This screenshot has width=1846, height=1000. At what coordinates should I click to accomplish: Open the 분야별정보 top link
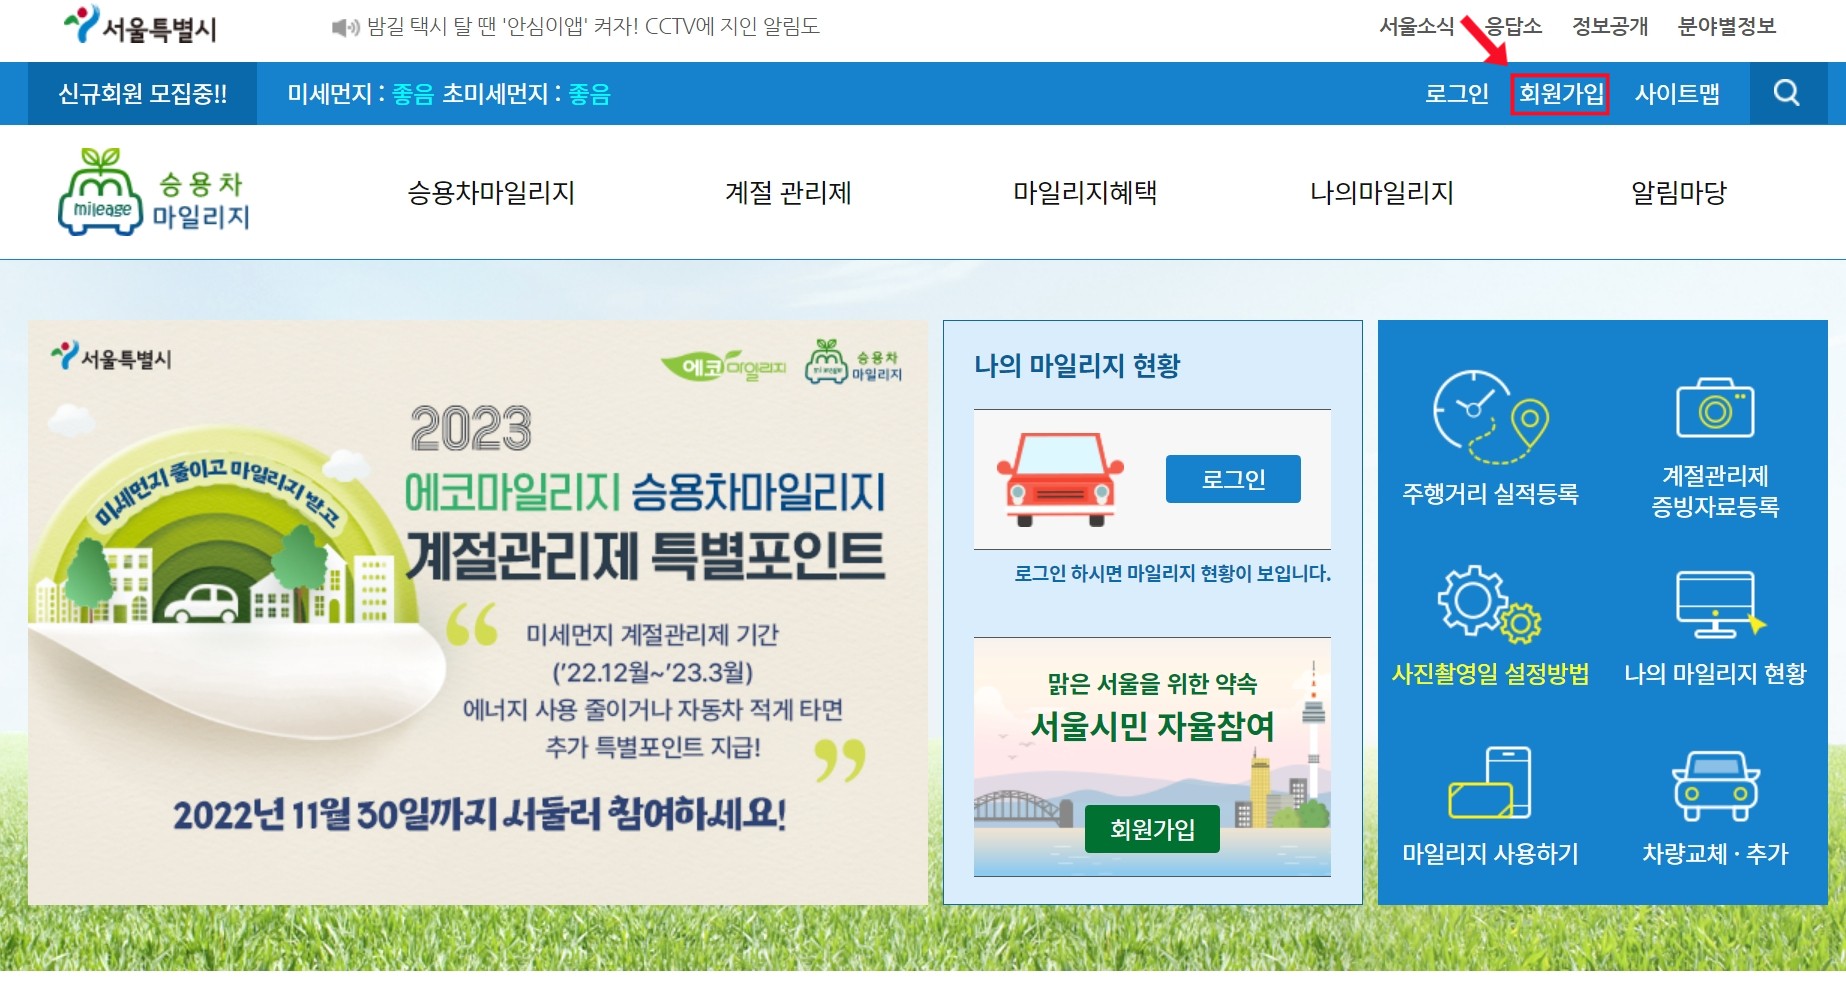(1727, 26)
